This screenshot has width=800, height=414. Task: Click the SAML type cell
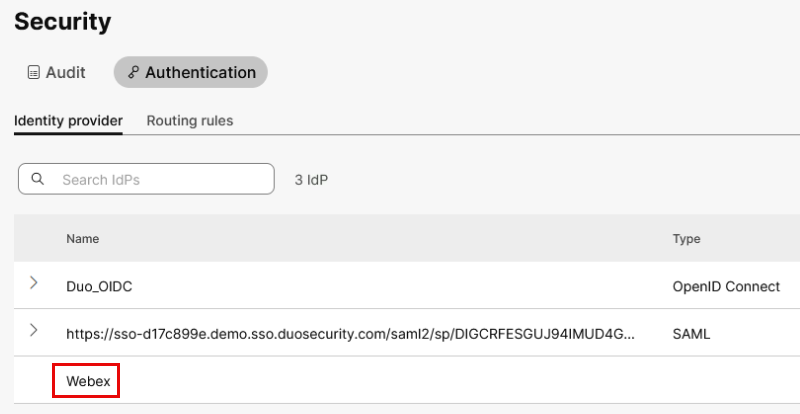(691, 333)
